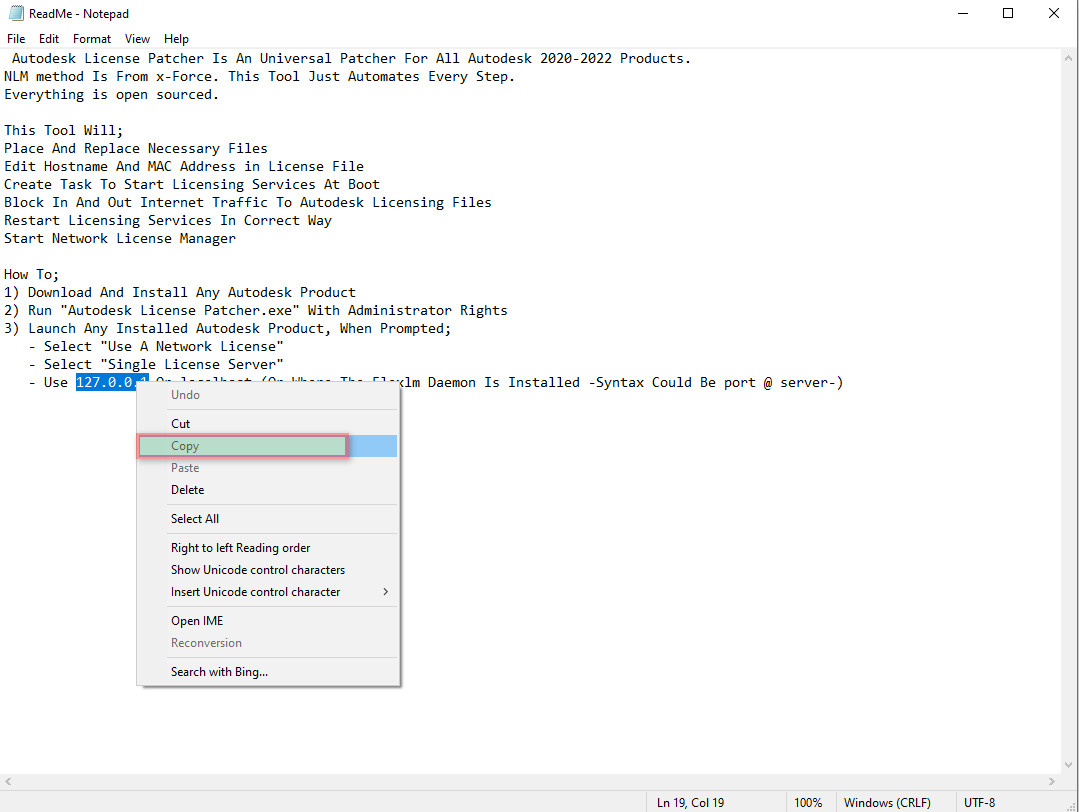
Task: Minimize the Notepad window
Action: coord(962,14)
